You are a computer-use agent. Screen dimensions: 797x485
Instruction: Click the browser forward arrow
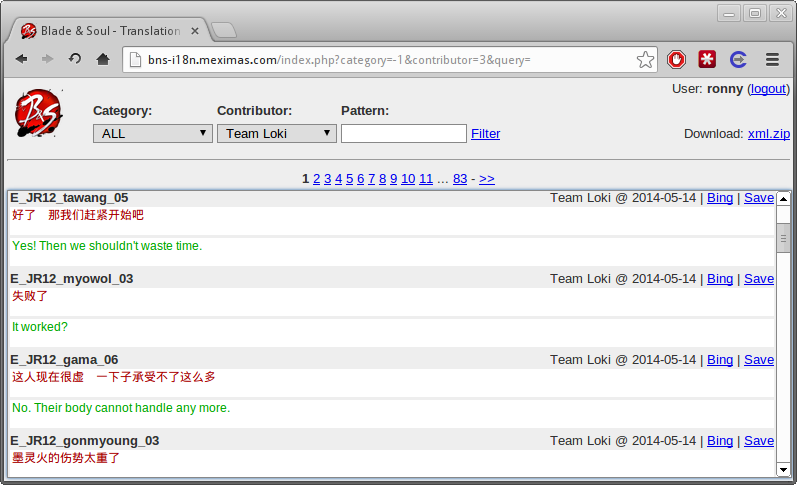click(x=48, y=59)
